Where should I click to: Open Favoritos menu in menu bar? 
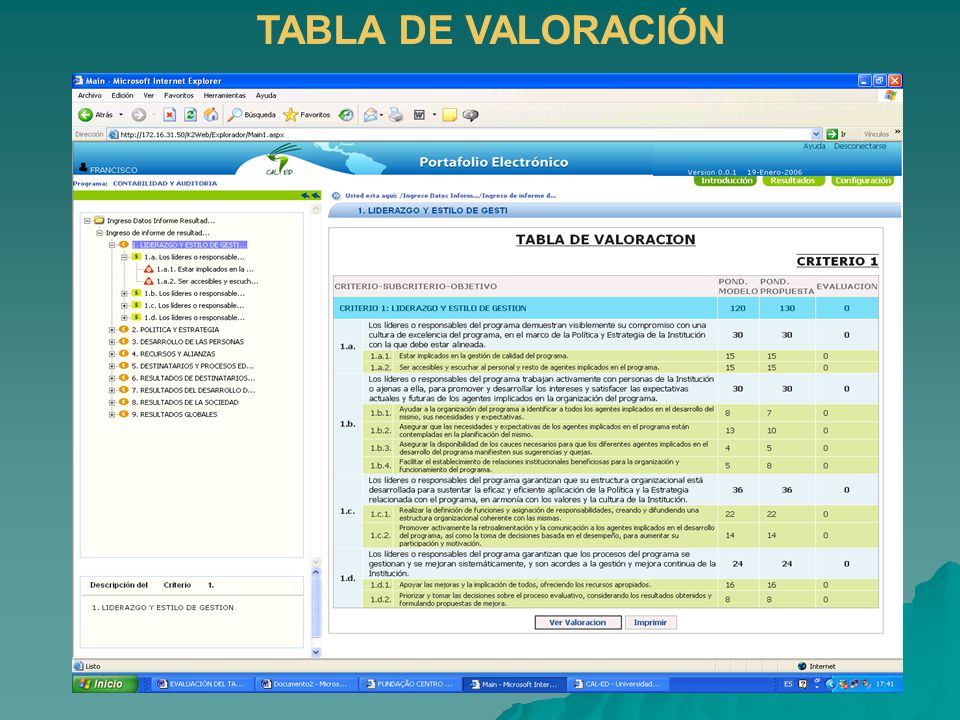(x=179, y=96)
